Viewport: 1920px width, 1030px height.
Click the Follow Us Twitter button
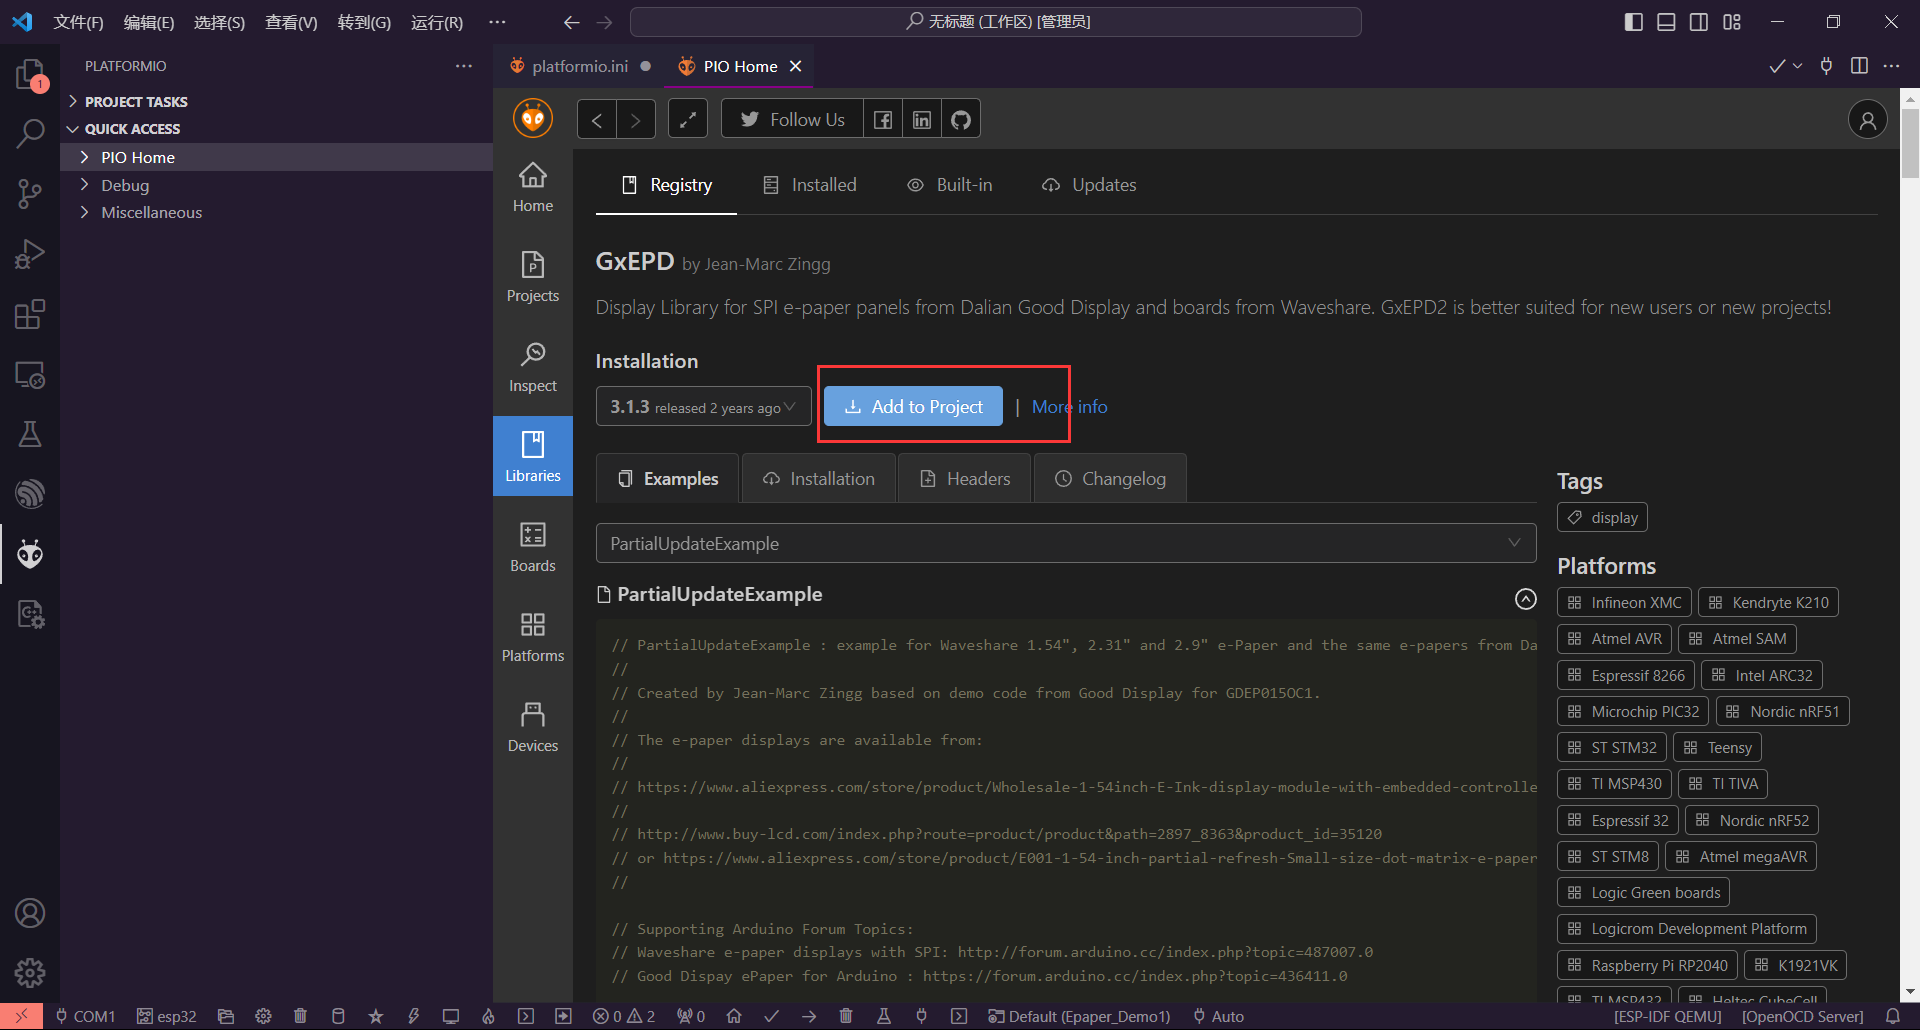click(x=793, y=120)
